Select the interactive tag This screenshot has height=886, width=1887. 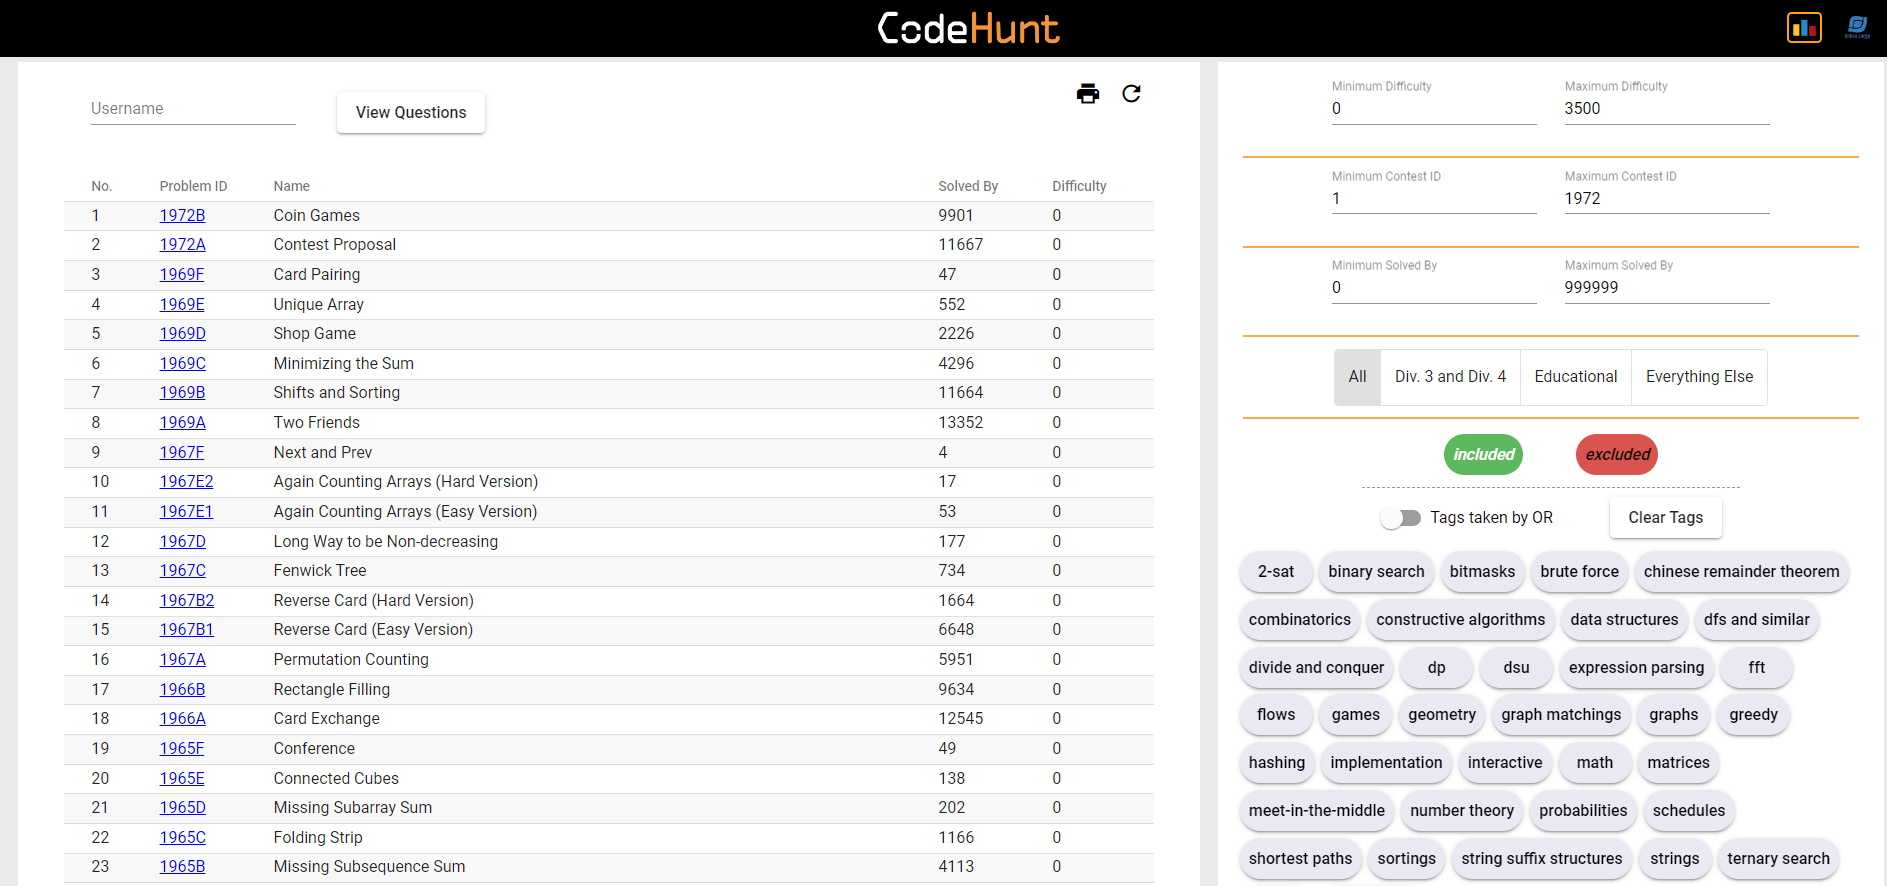click(x=1504, y=763)
